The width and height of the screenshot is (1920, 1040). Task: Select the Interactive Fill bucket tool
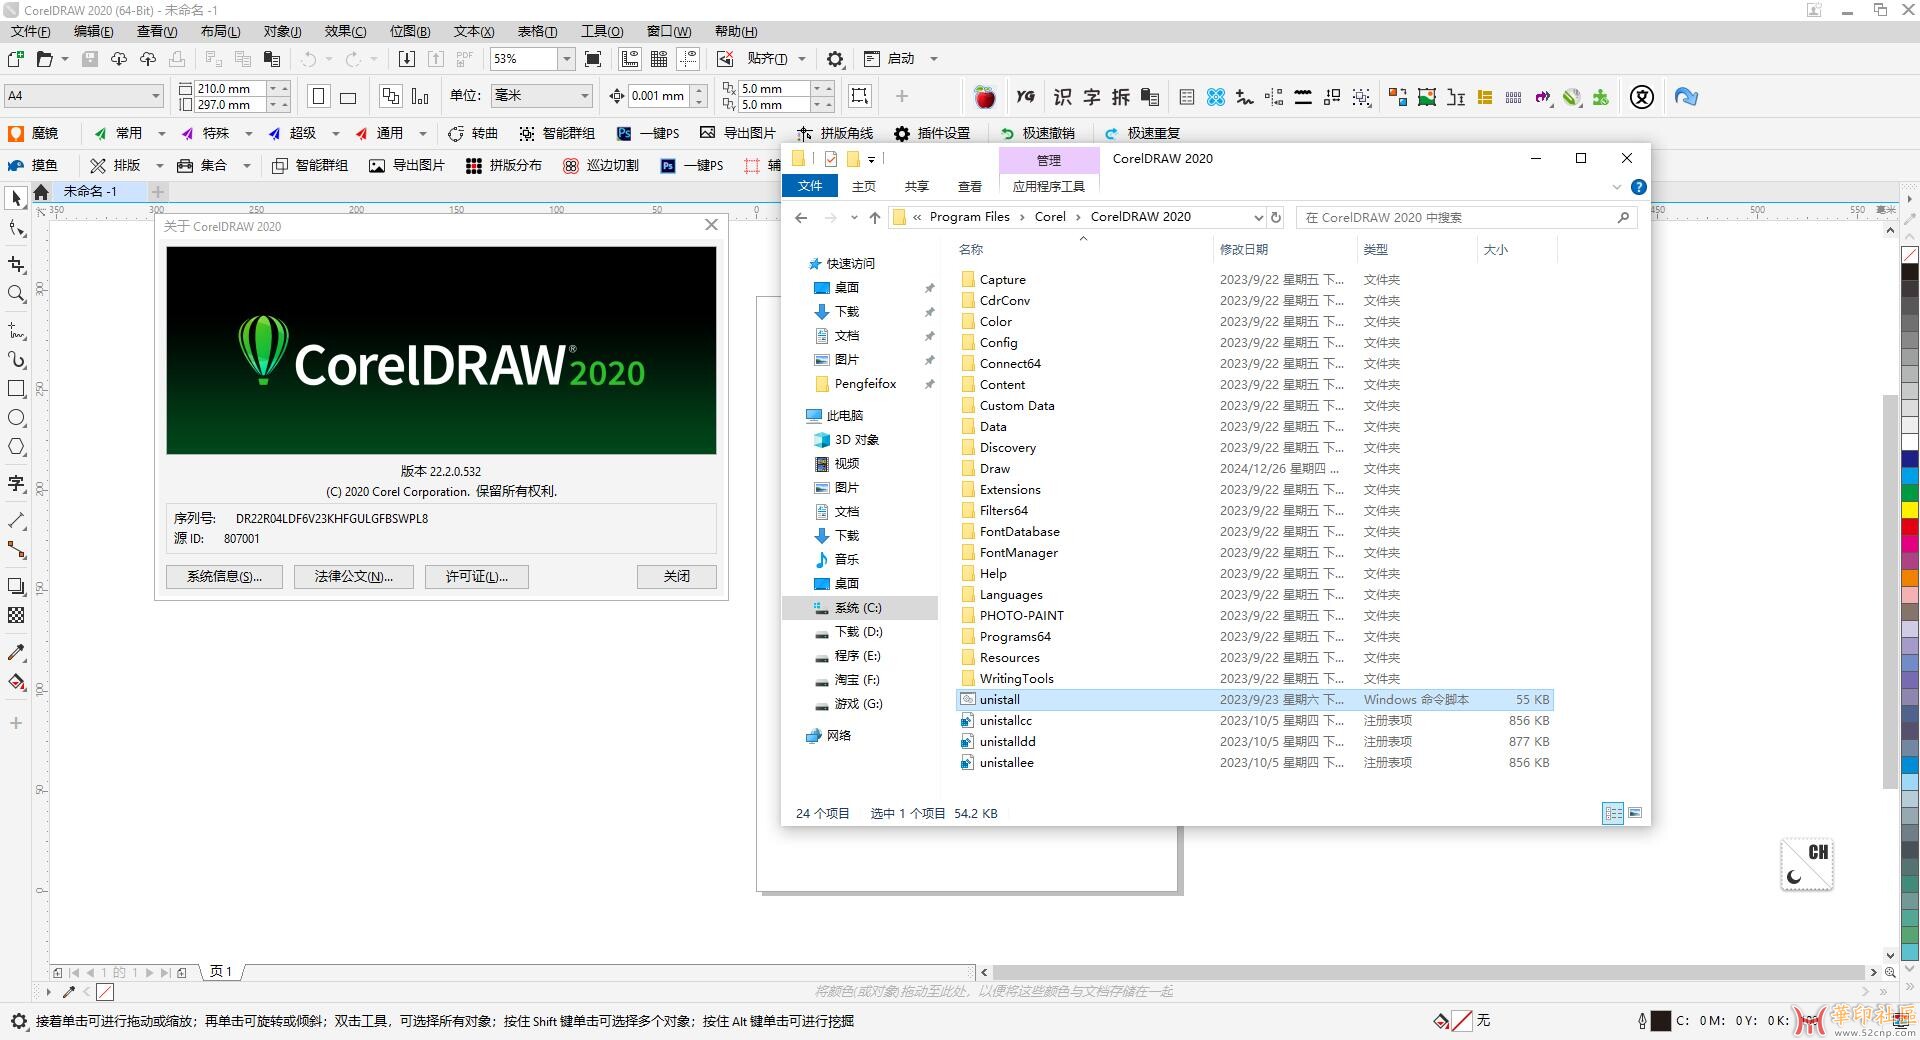point(16,683)
